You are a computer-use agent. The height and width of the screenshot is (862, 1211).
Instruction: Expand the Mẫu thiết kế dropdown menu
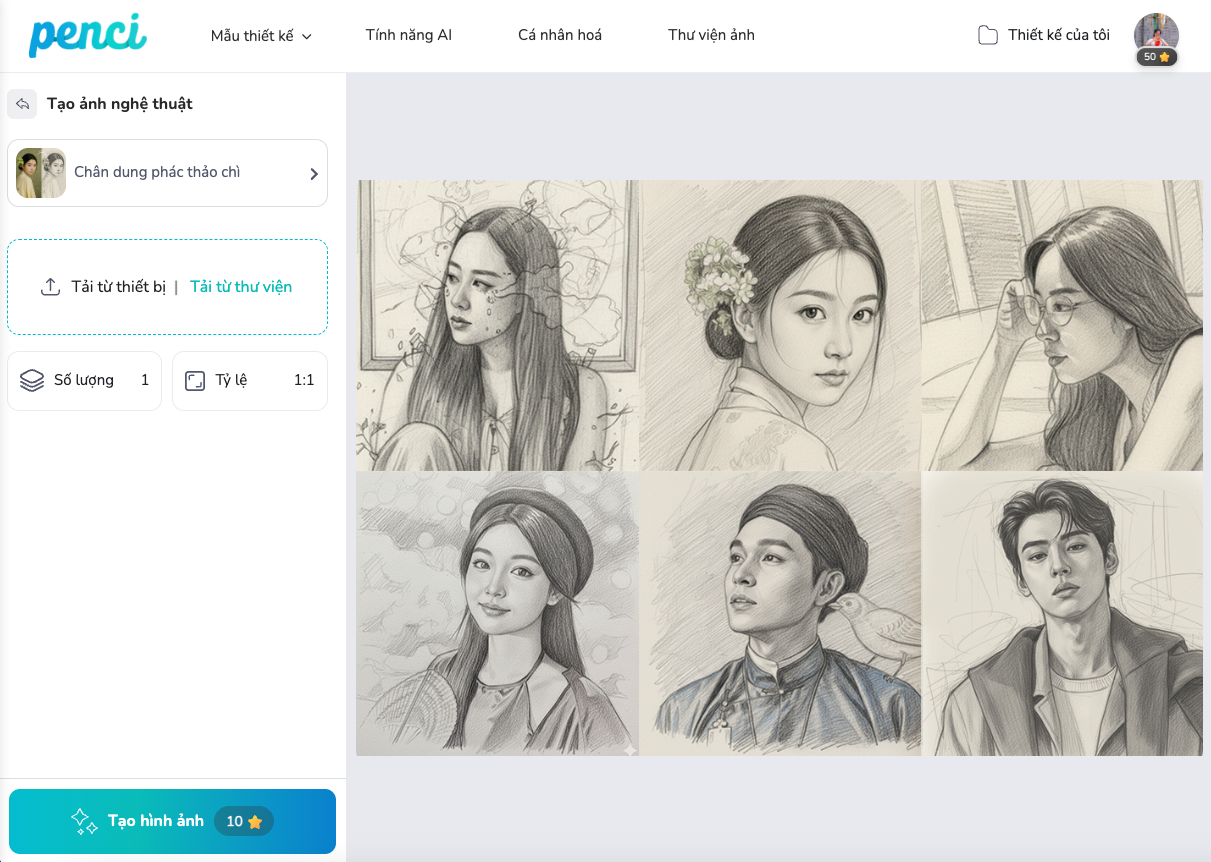[x=261, y=36]
